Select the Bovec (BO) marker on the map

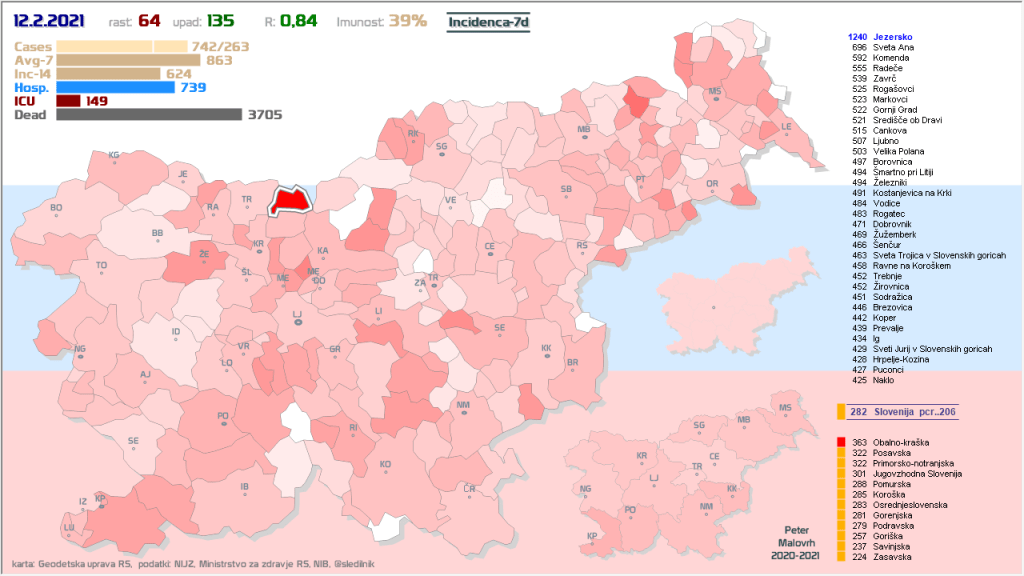[55, 212]
